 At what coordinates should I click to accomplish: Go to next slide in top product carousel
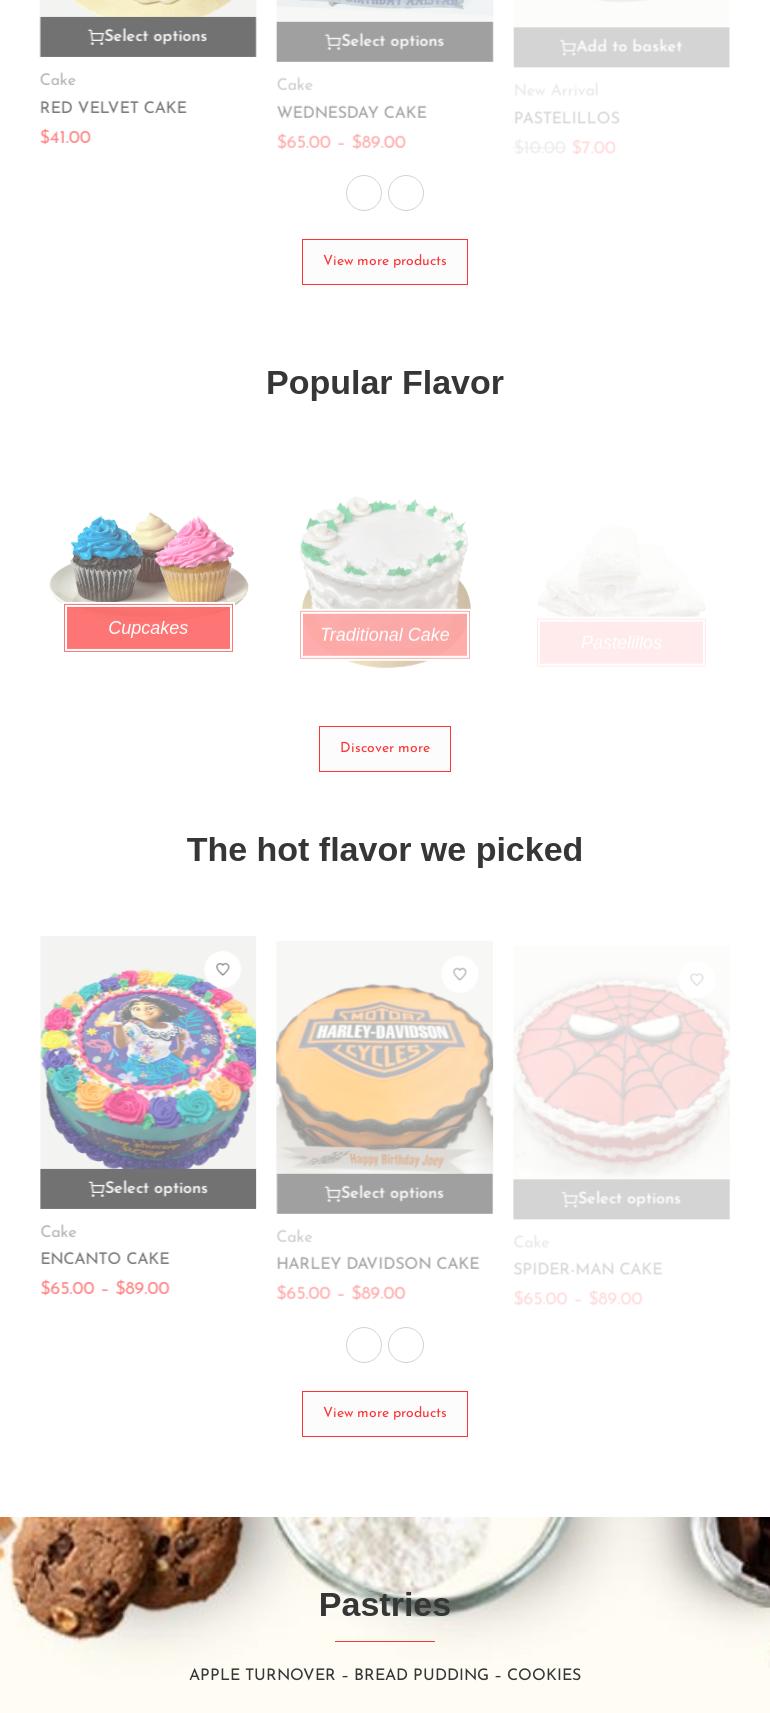(x=406, y=193)
